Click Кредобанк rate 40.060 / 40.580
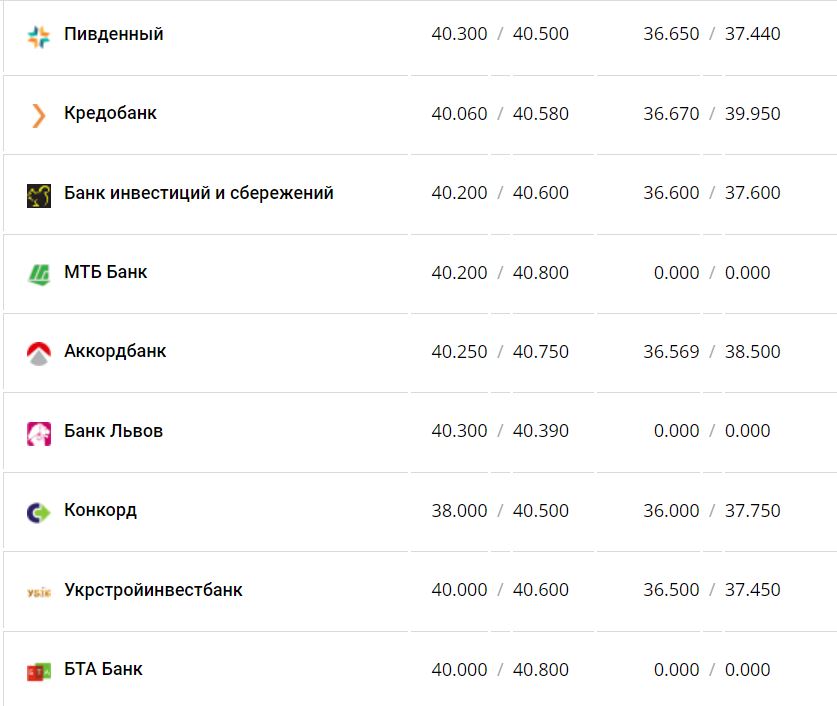This screenshot has height=706, width=837. click(500, 114)
